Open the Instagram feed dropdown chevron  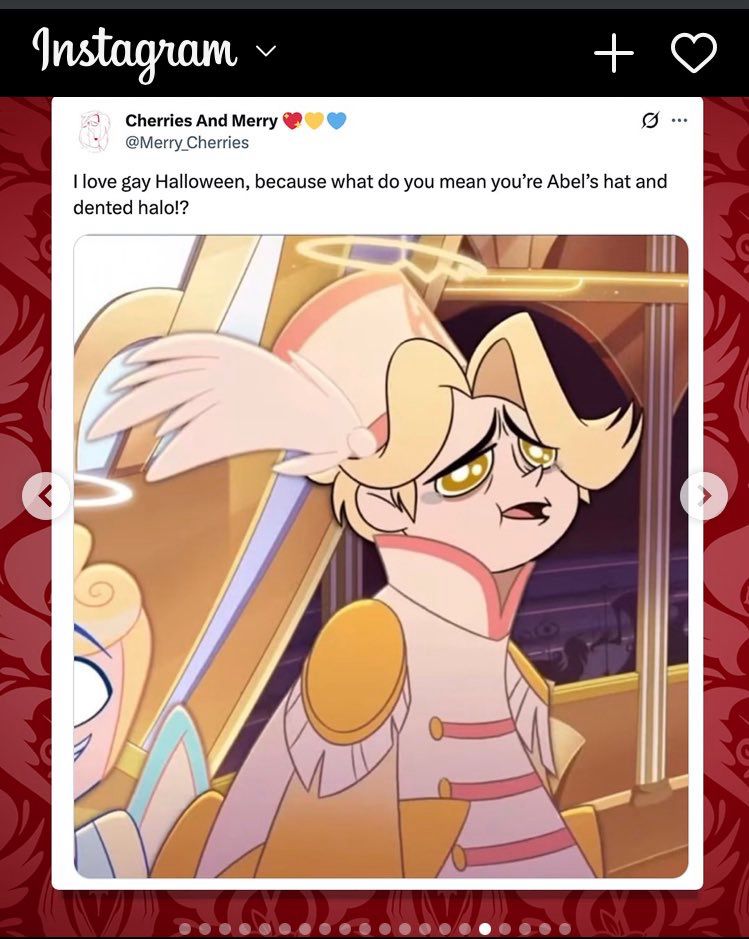click(x=266, y=50)
